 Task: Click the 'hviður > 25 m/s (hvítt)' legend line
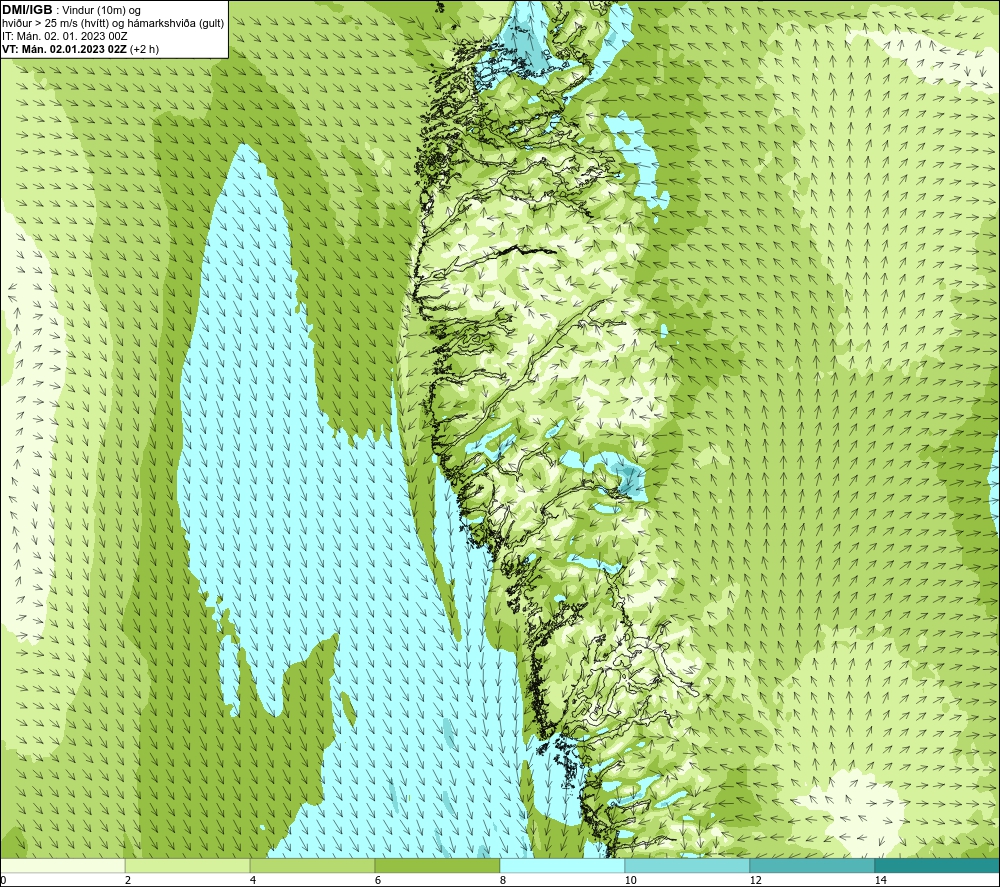(x=113, y=24)
